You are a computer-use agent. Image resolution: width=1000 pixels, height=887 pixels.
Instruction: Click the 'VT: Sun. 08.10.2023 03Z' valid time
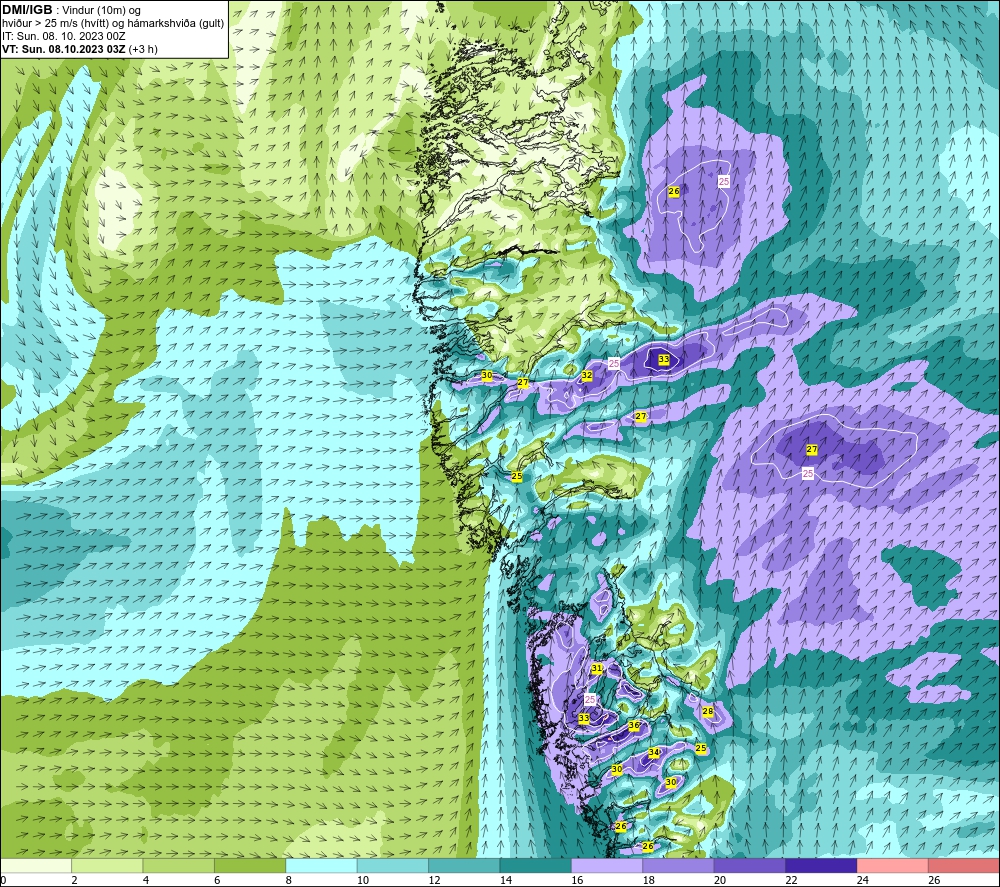[x=64, y=49]
